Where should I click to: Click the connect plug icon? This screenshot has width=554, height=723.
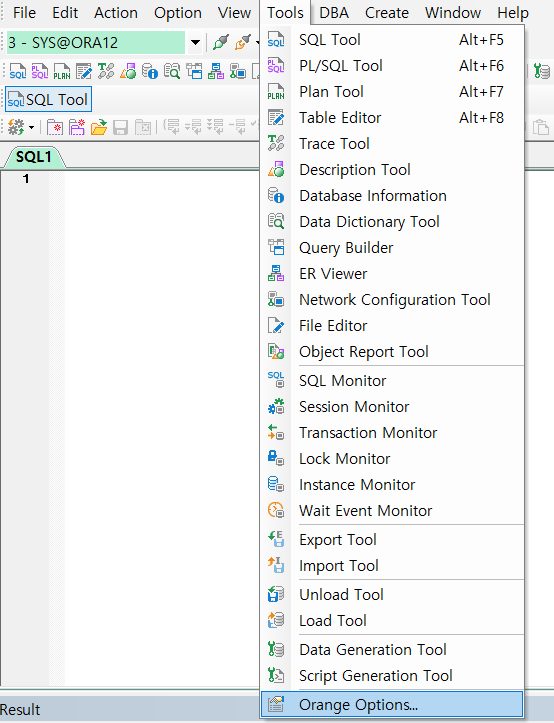(x=220, y=43)
